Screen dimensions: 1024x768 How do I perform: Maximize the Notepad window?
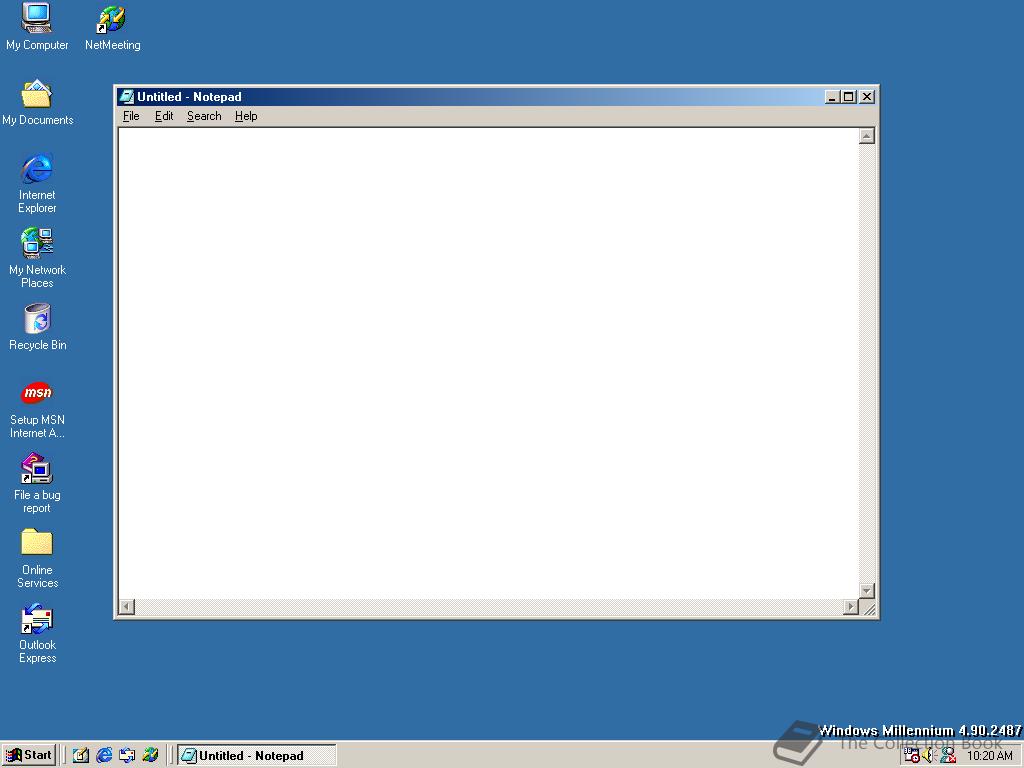848,97
